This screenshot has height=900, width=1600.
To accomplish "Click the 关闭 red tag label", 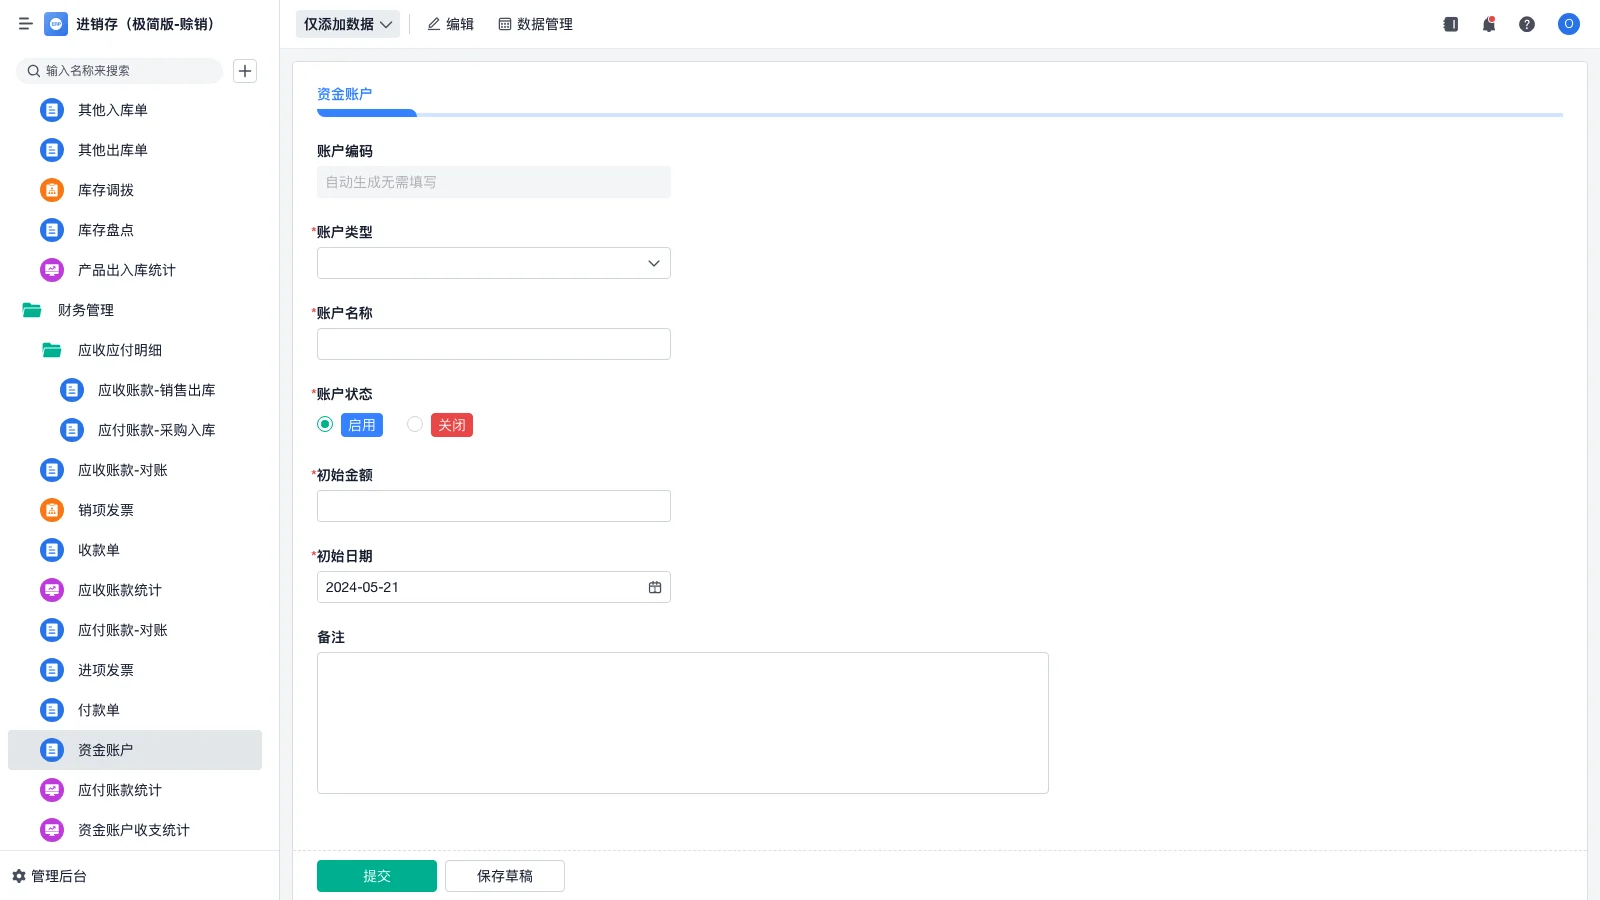I will 452,425.
